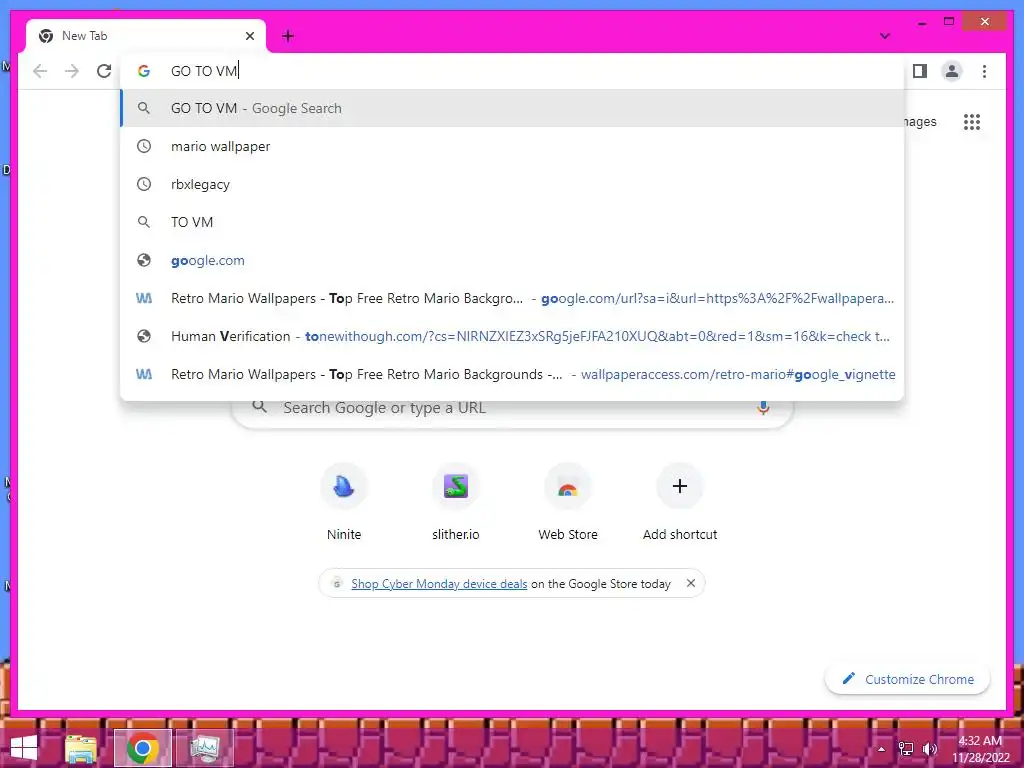Click Chrome icon on taskbar
The image size is (1024, 768).
tap(142, 748)
